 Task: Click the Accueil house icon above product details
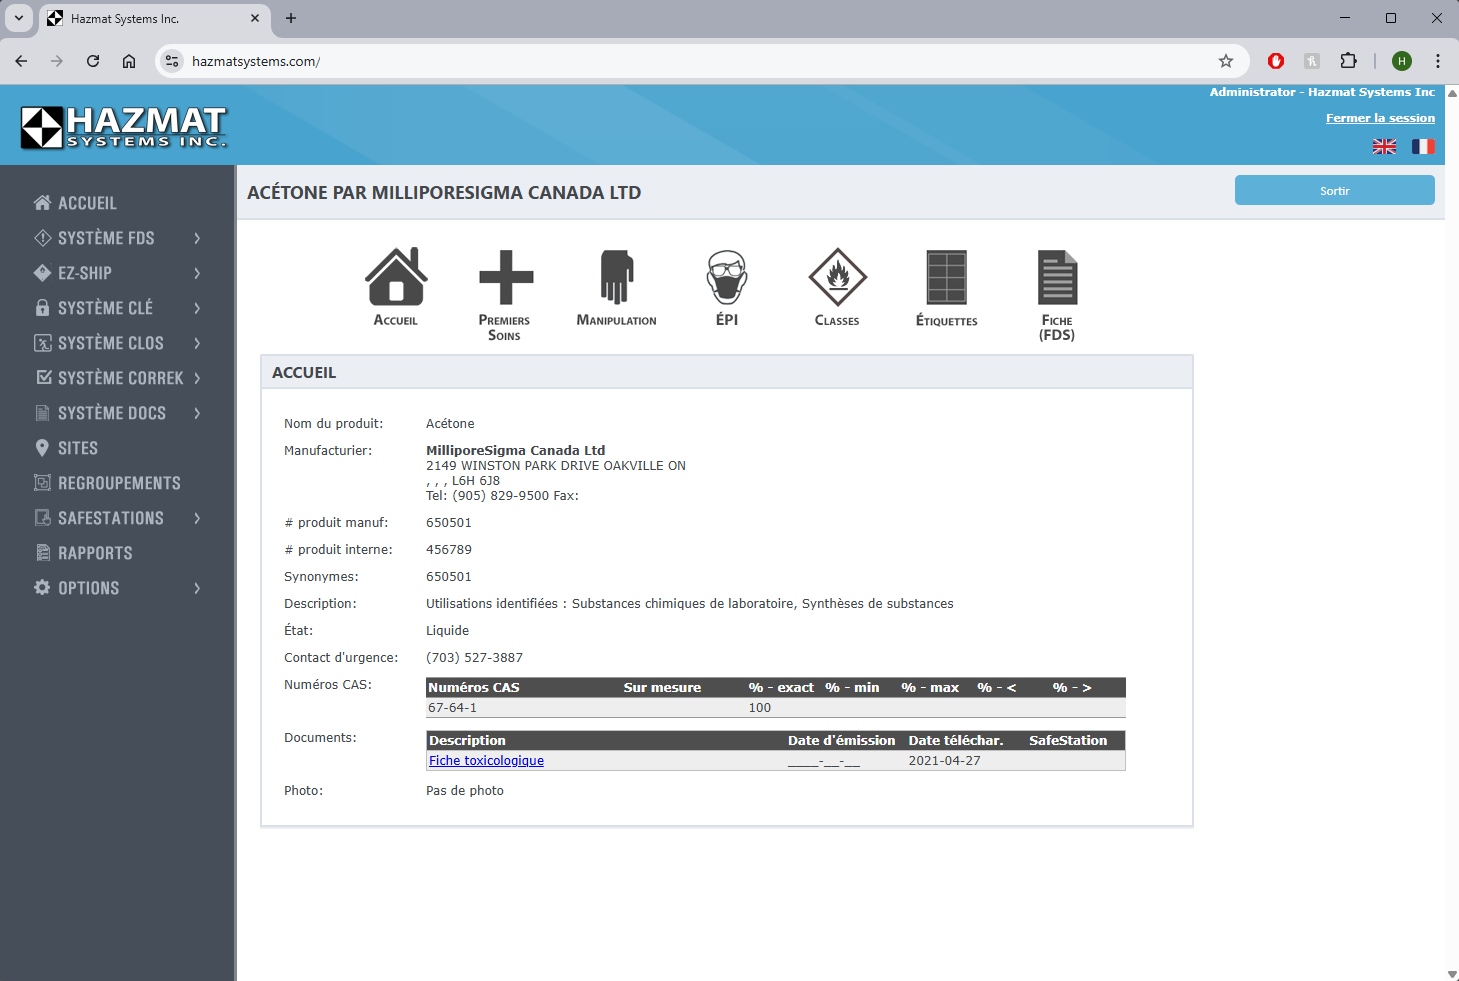click(x=396, y=278)
